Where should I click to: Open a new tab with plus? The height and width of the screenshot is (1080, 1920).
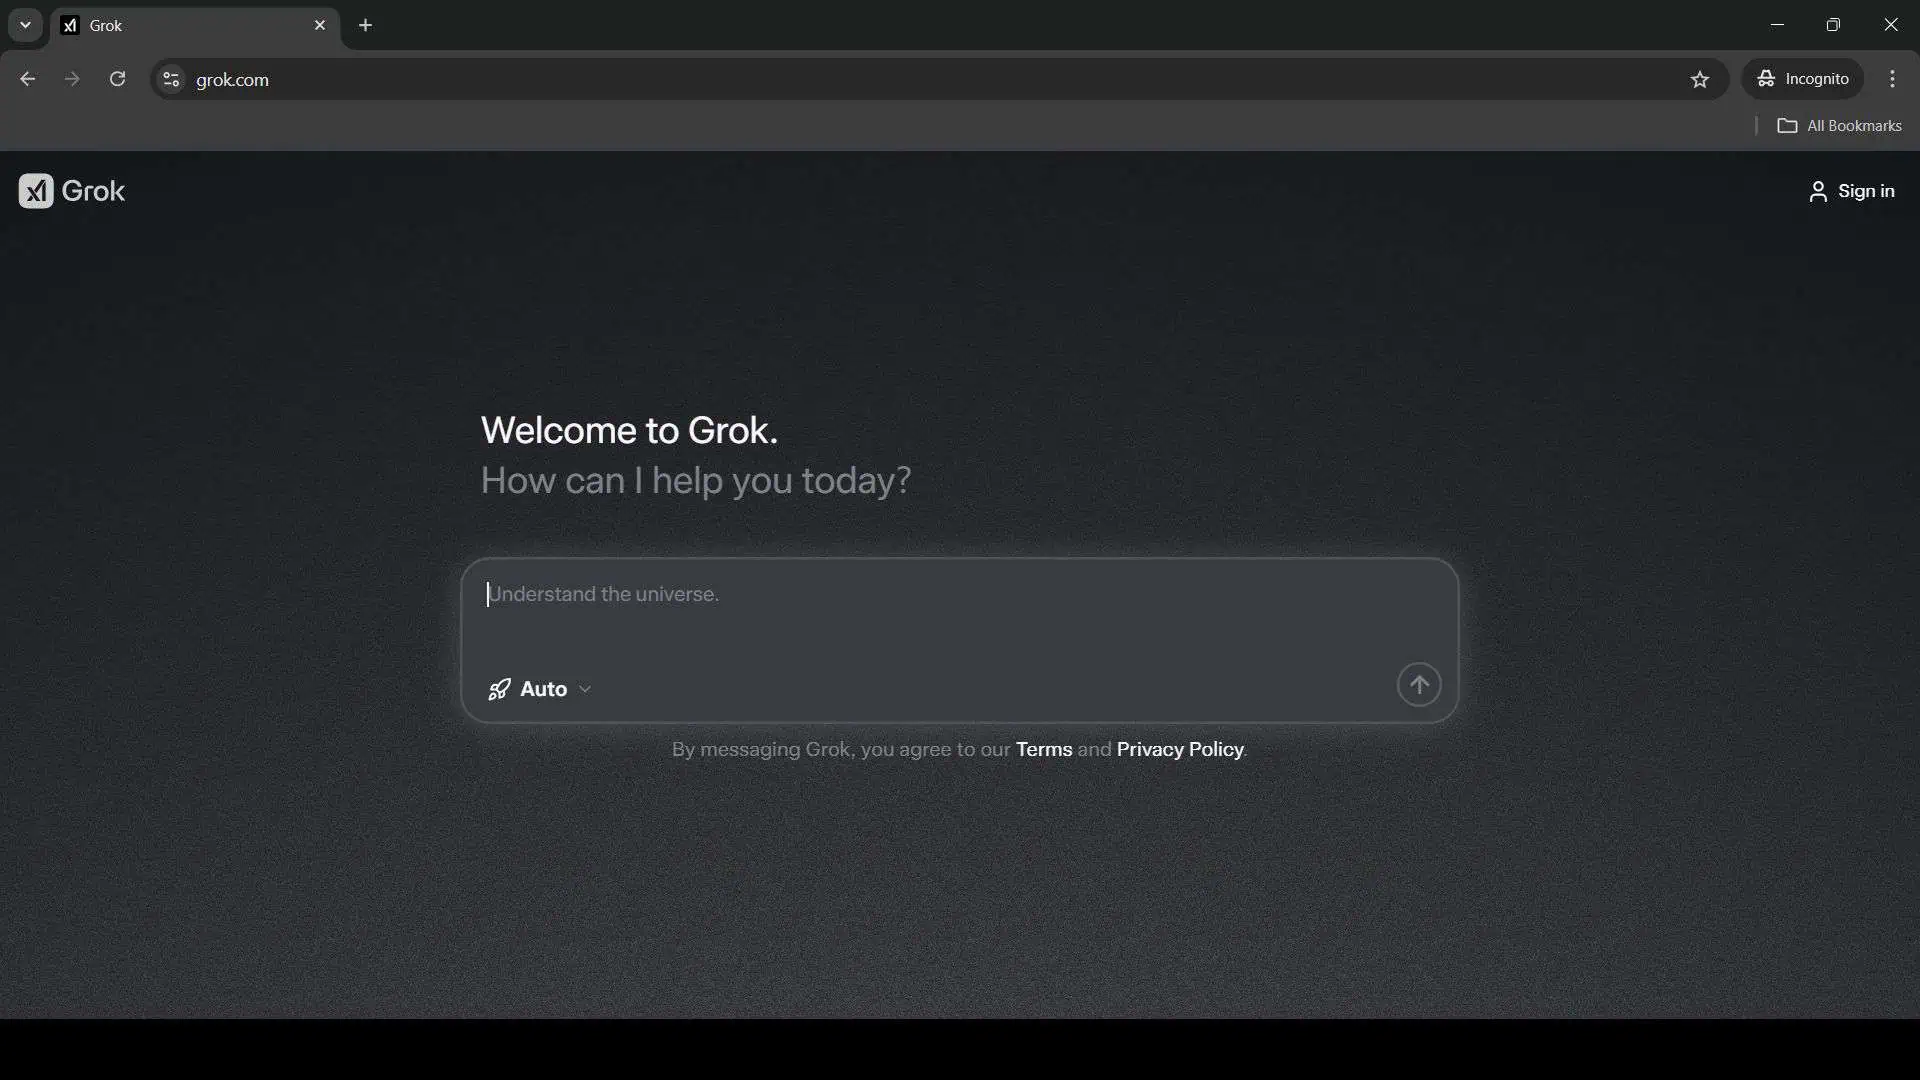click(x=366, y=26)
